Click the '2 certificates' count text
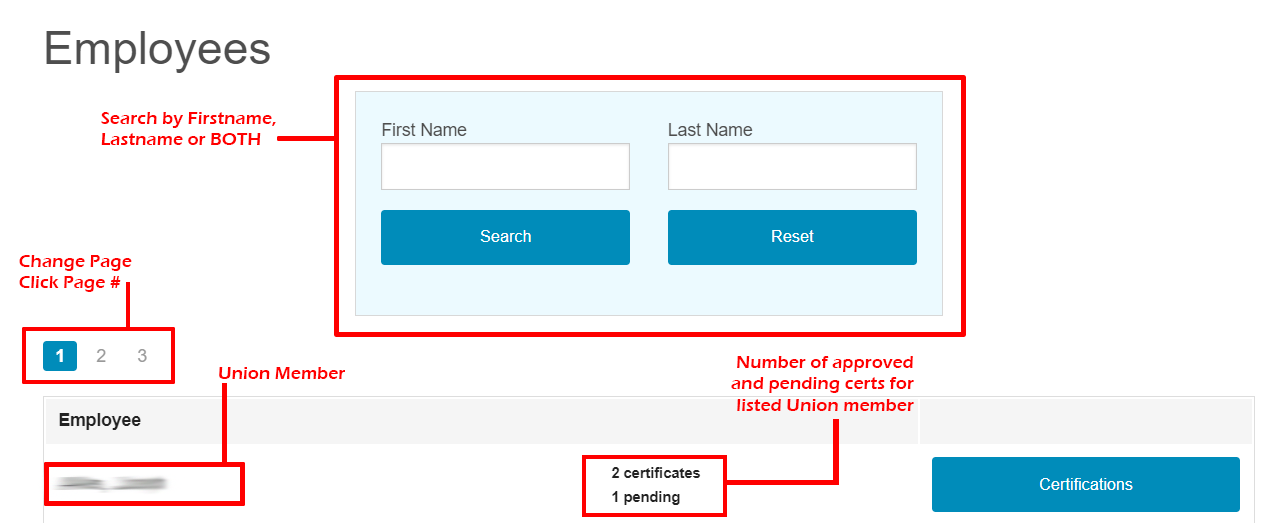 pos(656,473)
